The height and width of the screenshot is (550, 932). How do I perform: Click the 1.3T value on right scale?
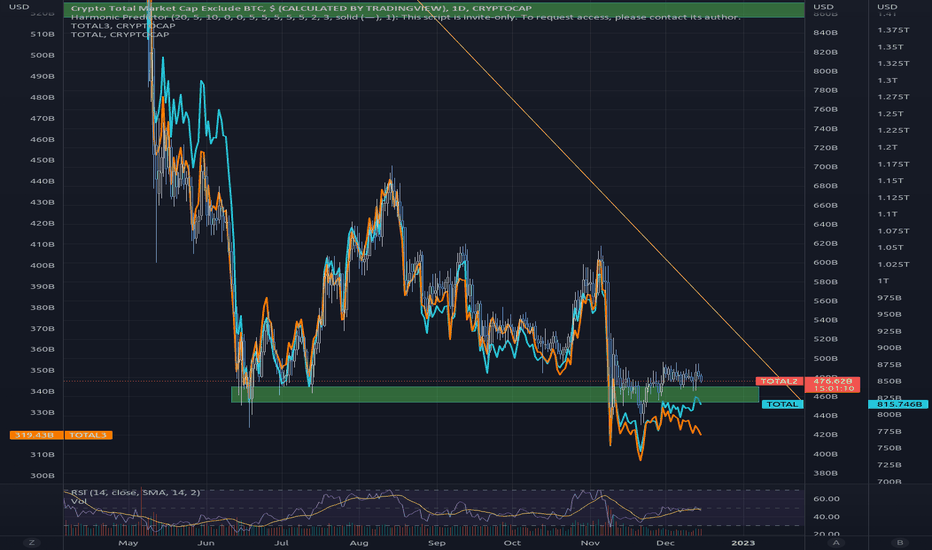pos(887,80)
